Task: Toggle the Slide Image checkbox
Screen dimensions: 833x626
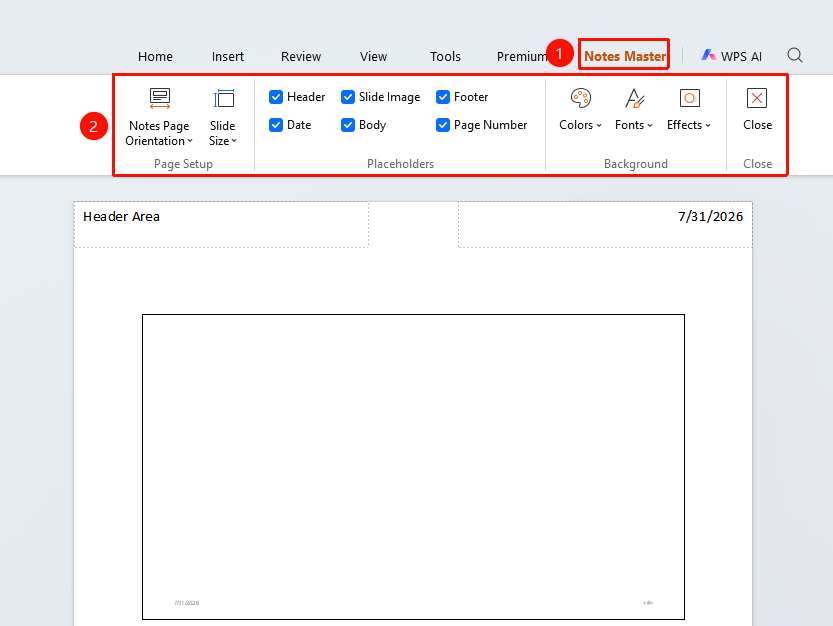Action: (347, 97)
